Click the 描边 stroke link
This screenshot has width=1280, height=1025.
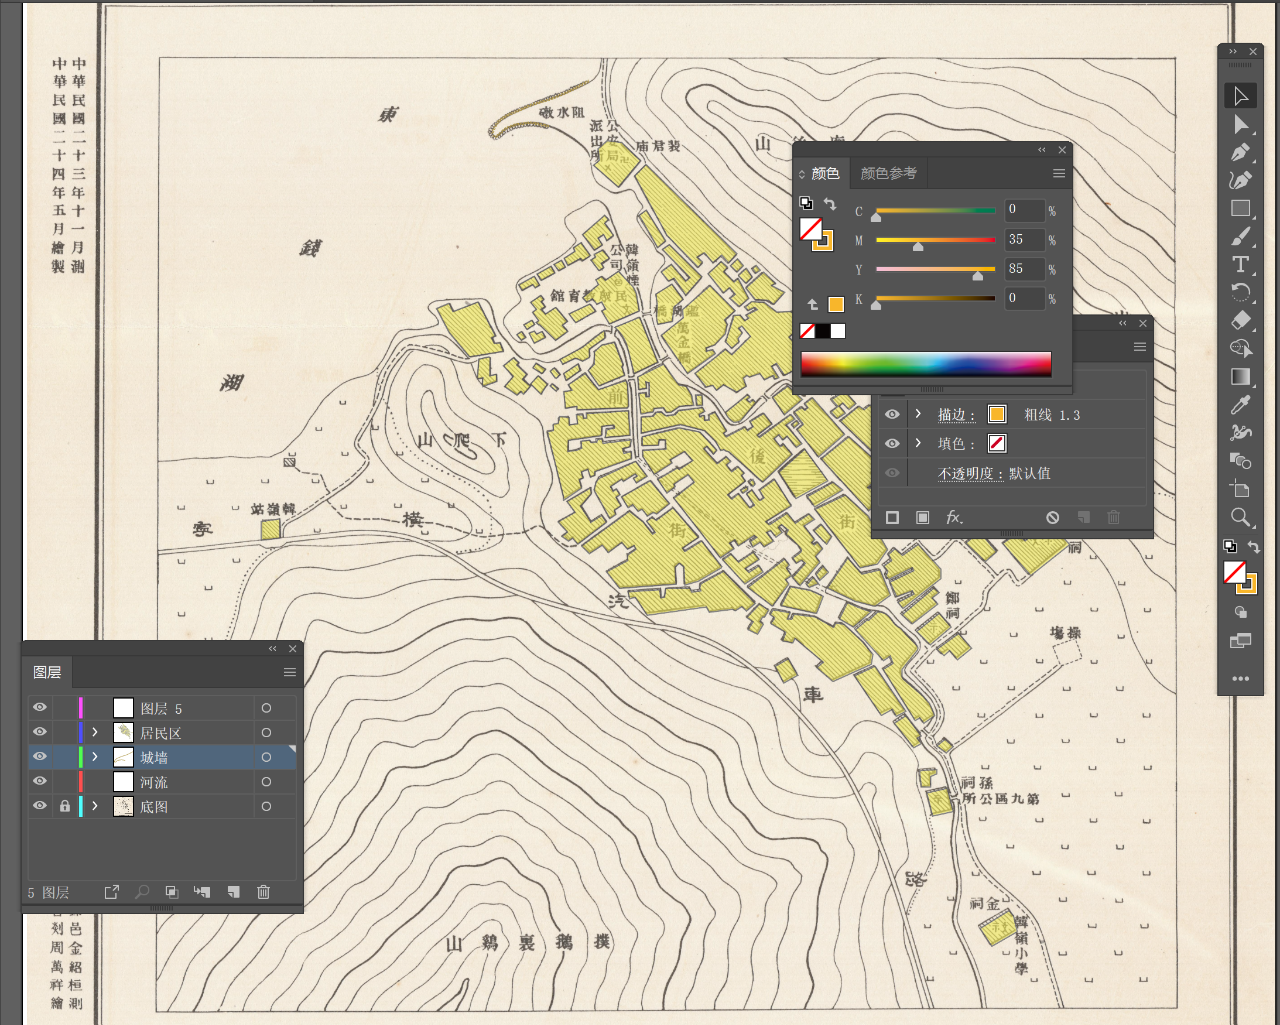pos(955,415)
